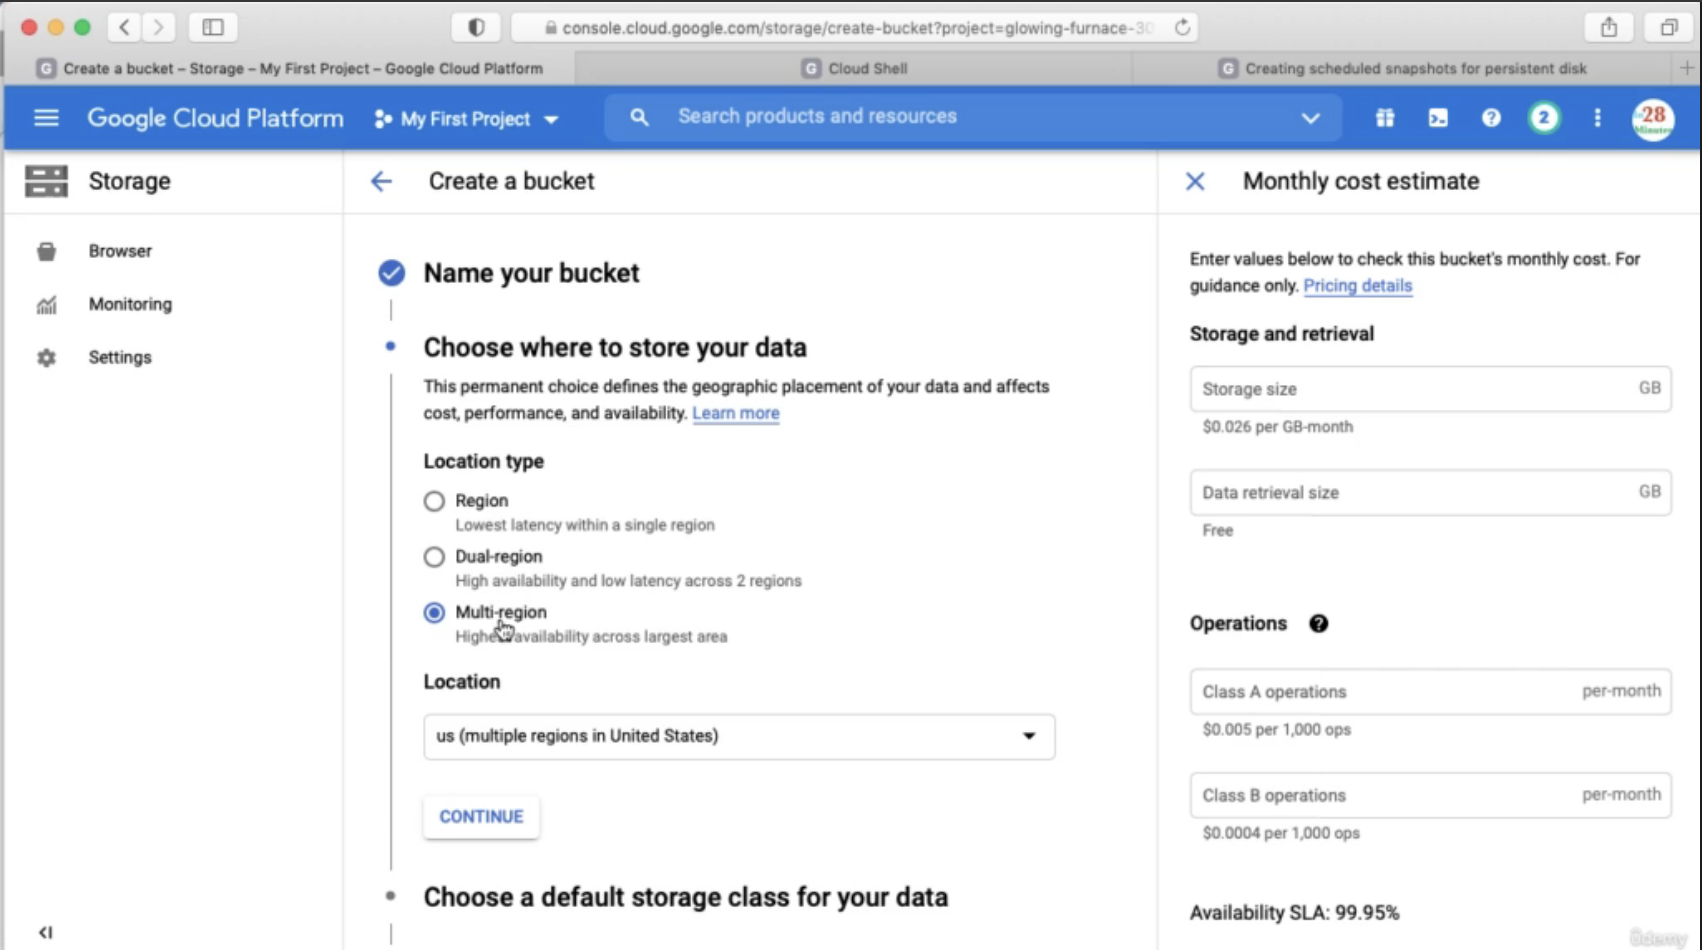Image resolution: width=1702 pixels, height=950 pixels.
Task: Show Safari tab overview
Action: 1669,27
